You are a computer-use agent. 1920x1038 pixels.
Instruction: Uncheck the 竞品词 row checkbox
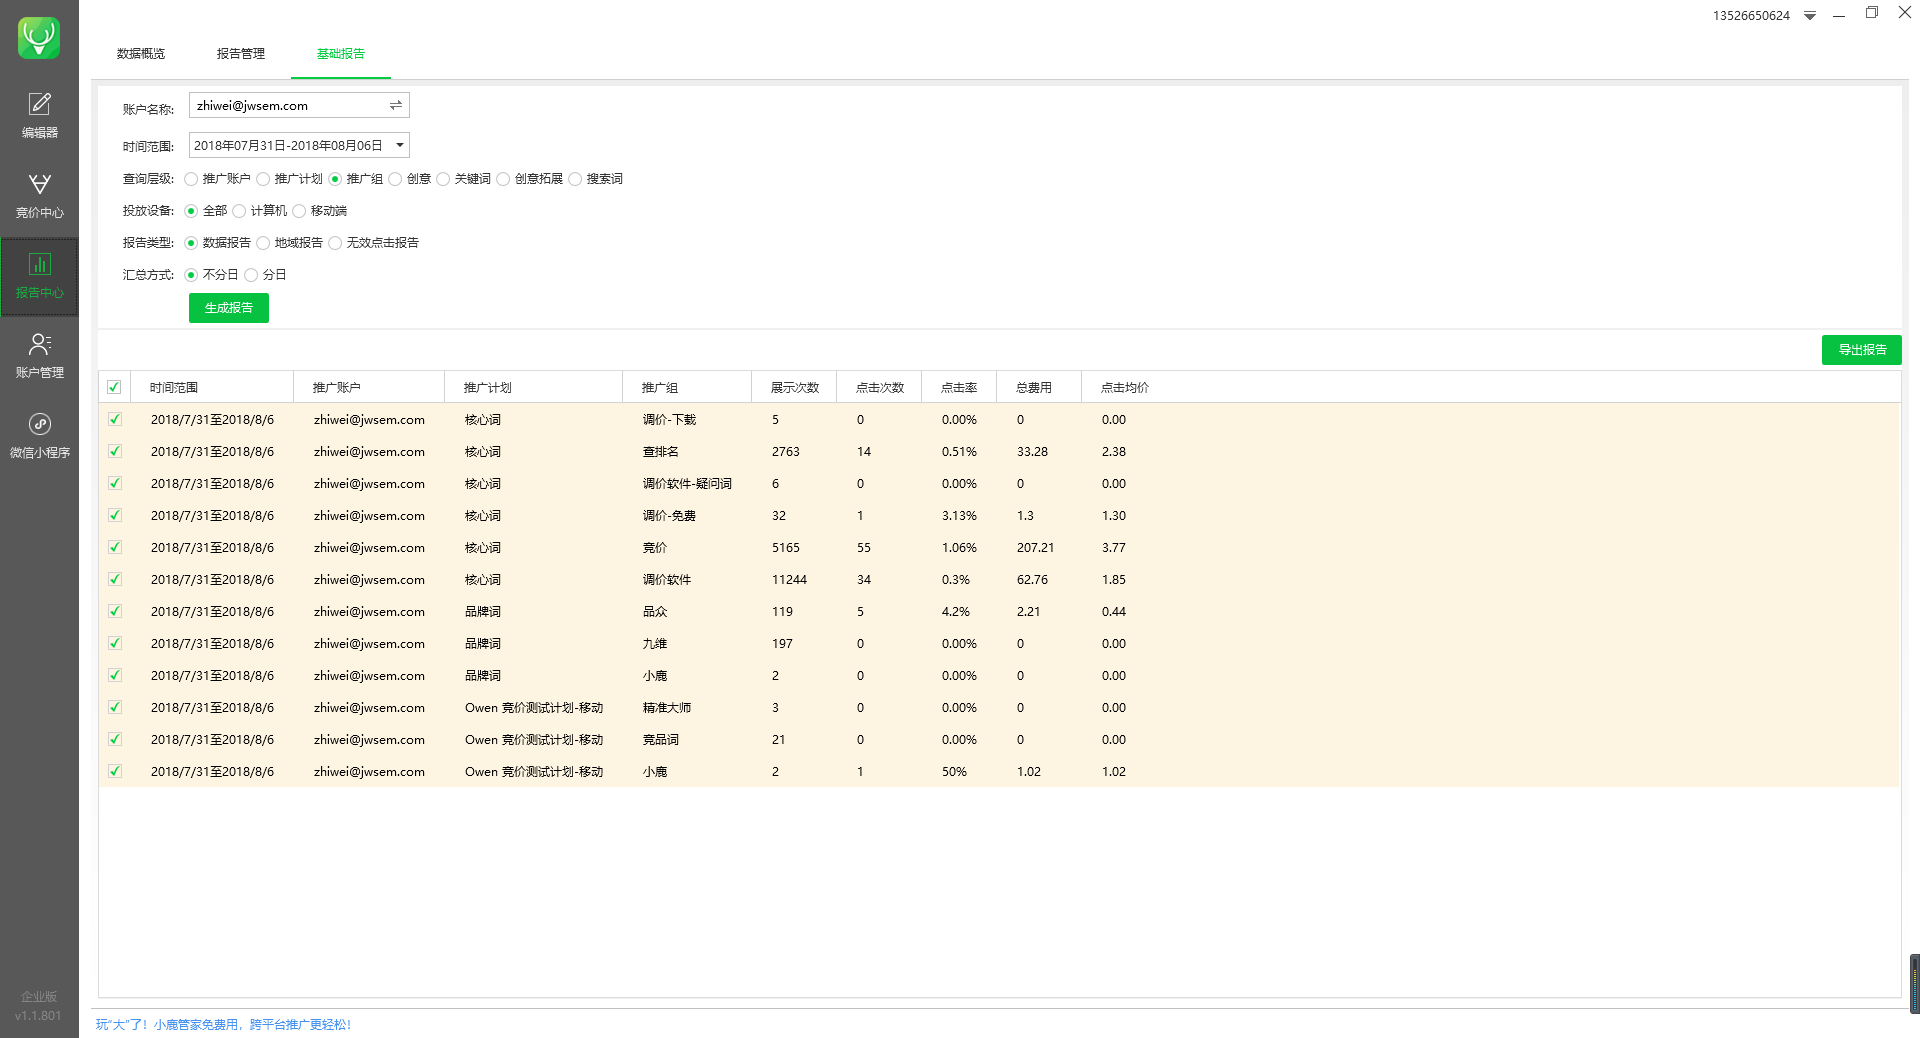[115, 739]
